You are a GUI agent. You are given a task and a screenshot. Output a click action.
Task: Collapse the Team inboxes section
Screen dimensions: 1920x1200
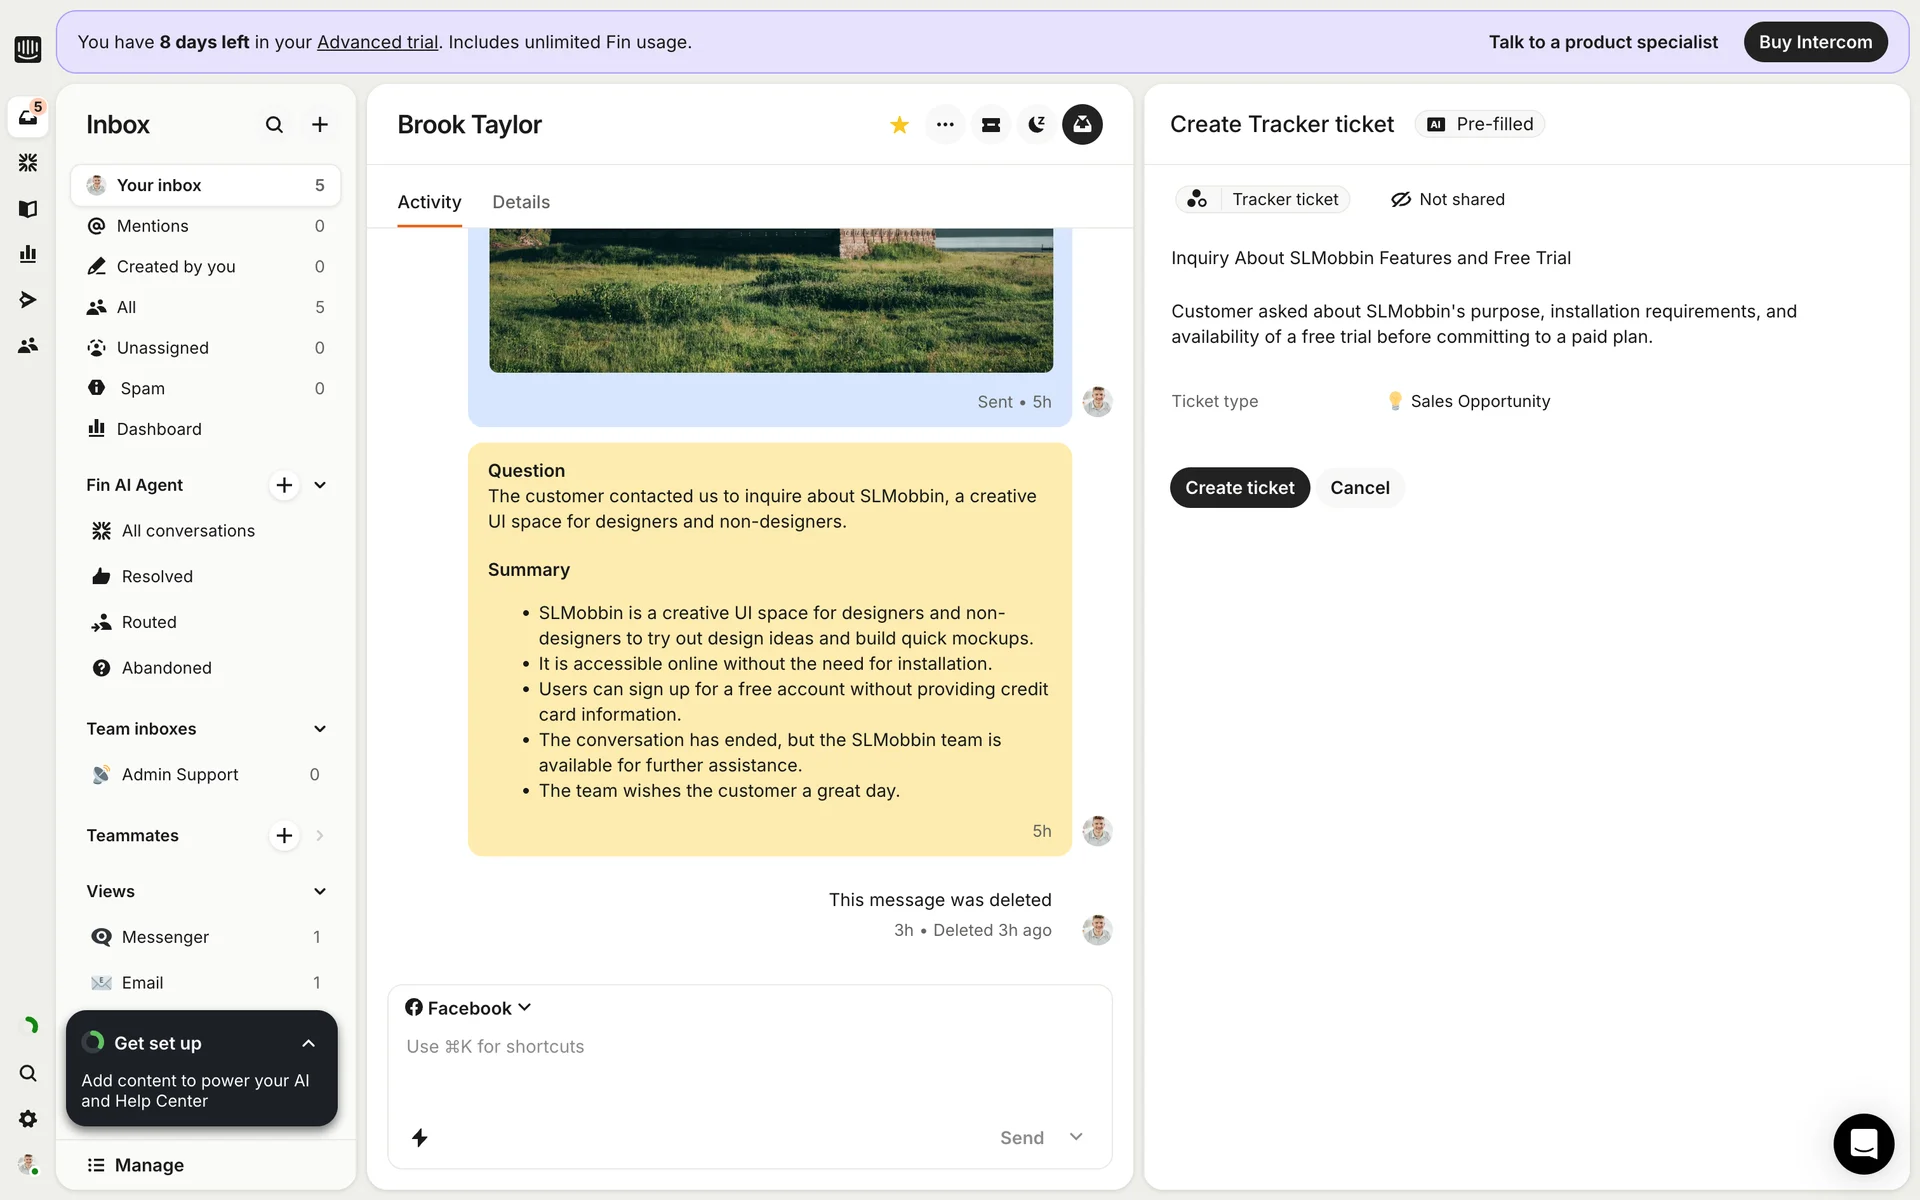point(320,729)
